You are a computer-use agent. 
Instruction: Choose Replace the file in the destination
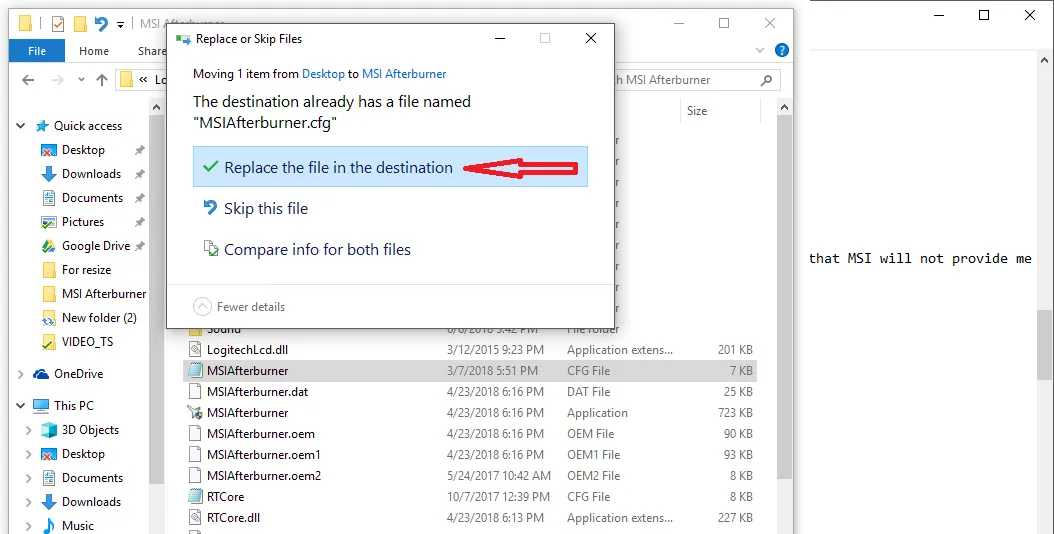click(390, 167)
